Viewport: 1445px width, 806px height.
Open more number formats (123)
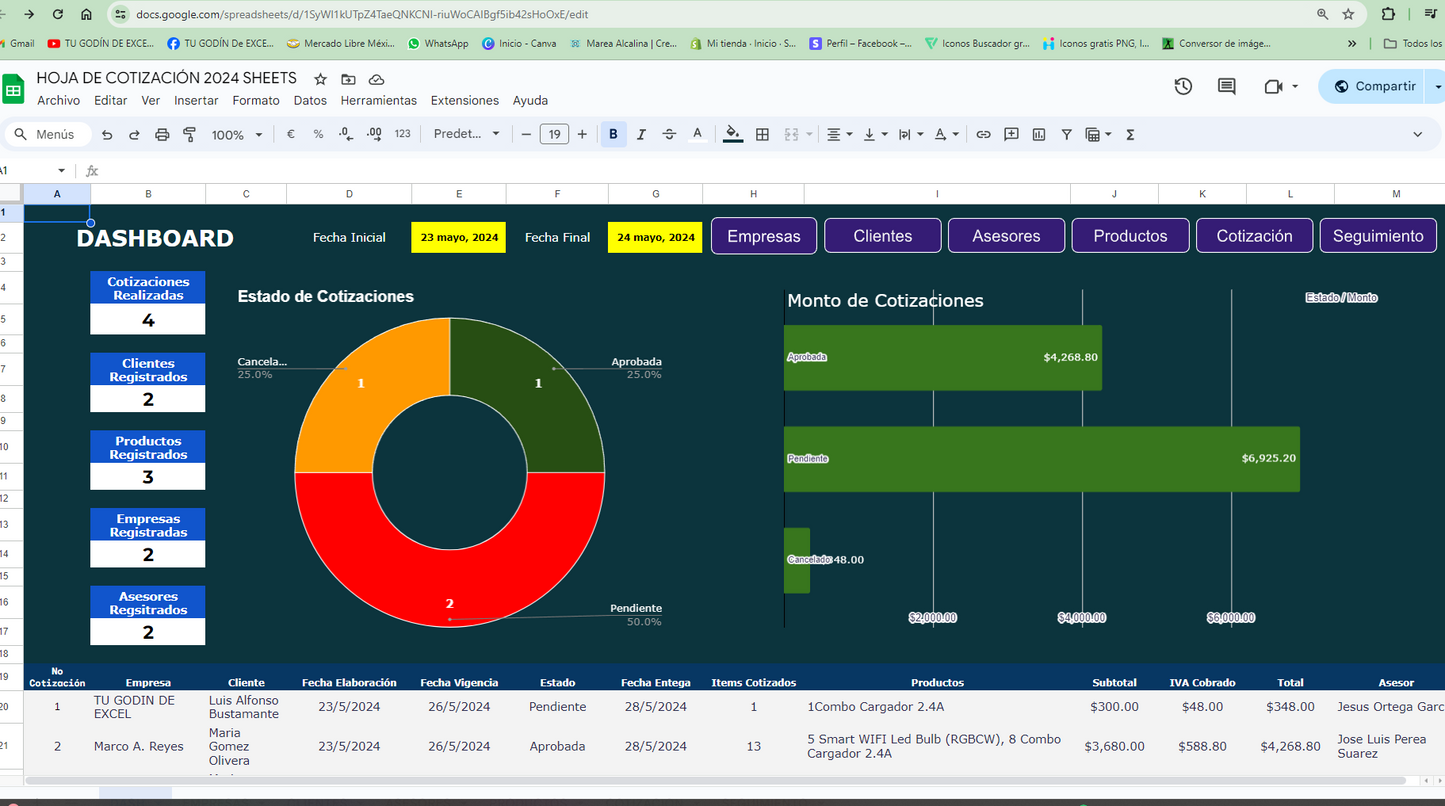[403, 134]
